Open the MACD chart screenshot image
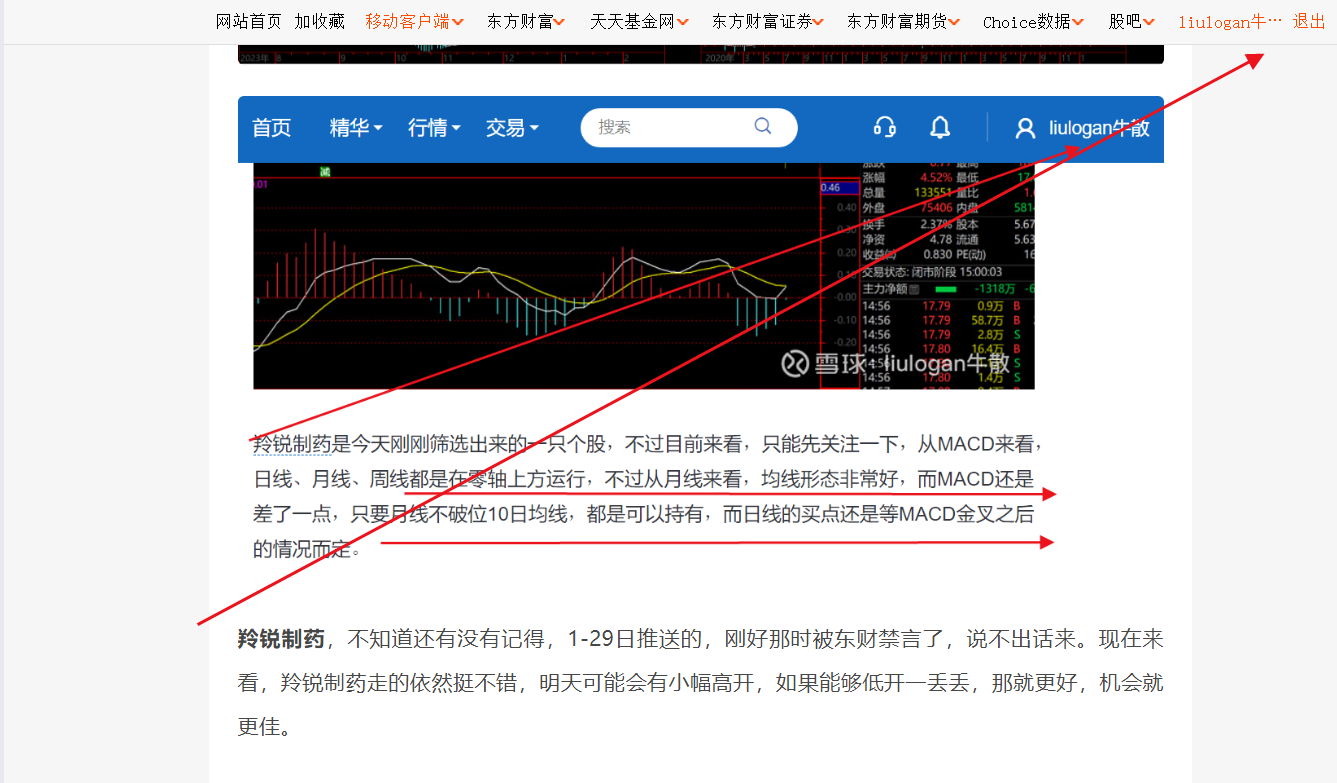Image resolution: width=1337 pixels, height=783 pixels. (644, 276)
